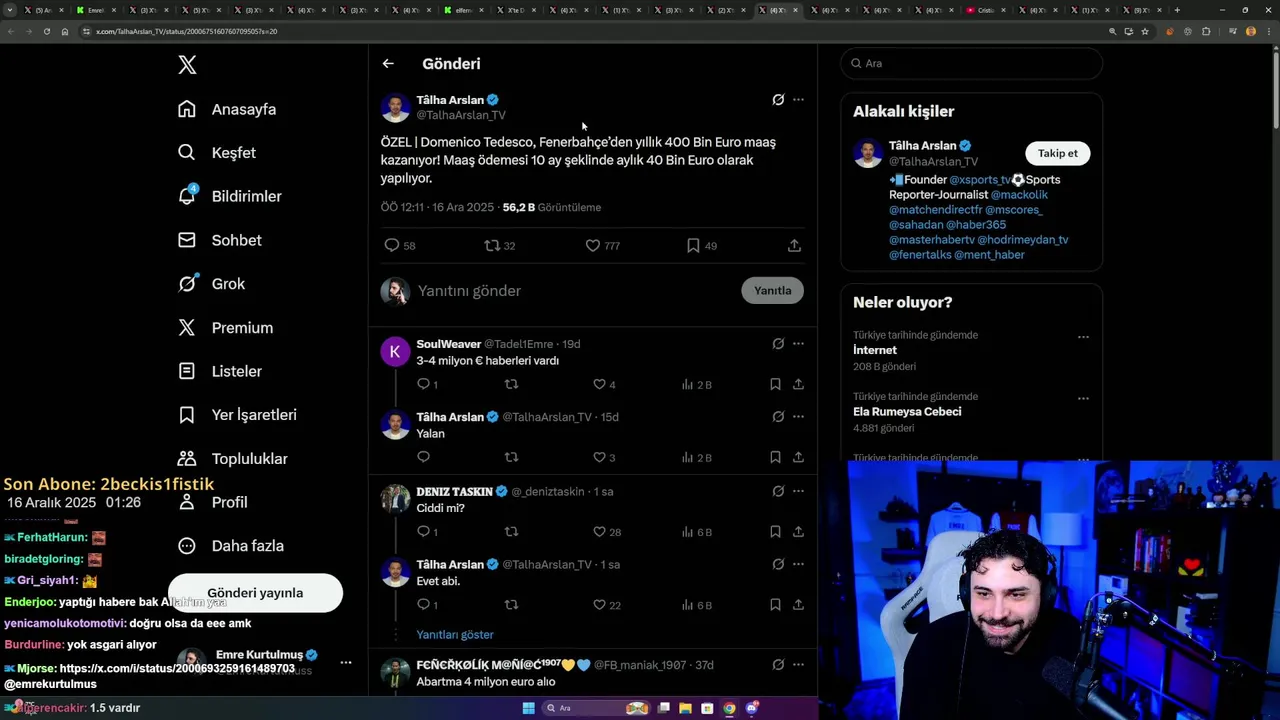This screenshot has height=720, width=1280.
Task: Open @TalhaArslan_TV handle on main post
Action: (x=461, y=115)
